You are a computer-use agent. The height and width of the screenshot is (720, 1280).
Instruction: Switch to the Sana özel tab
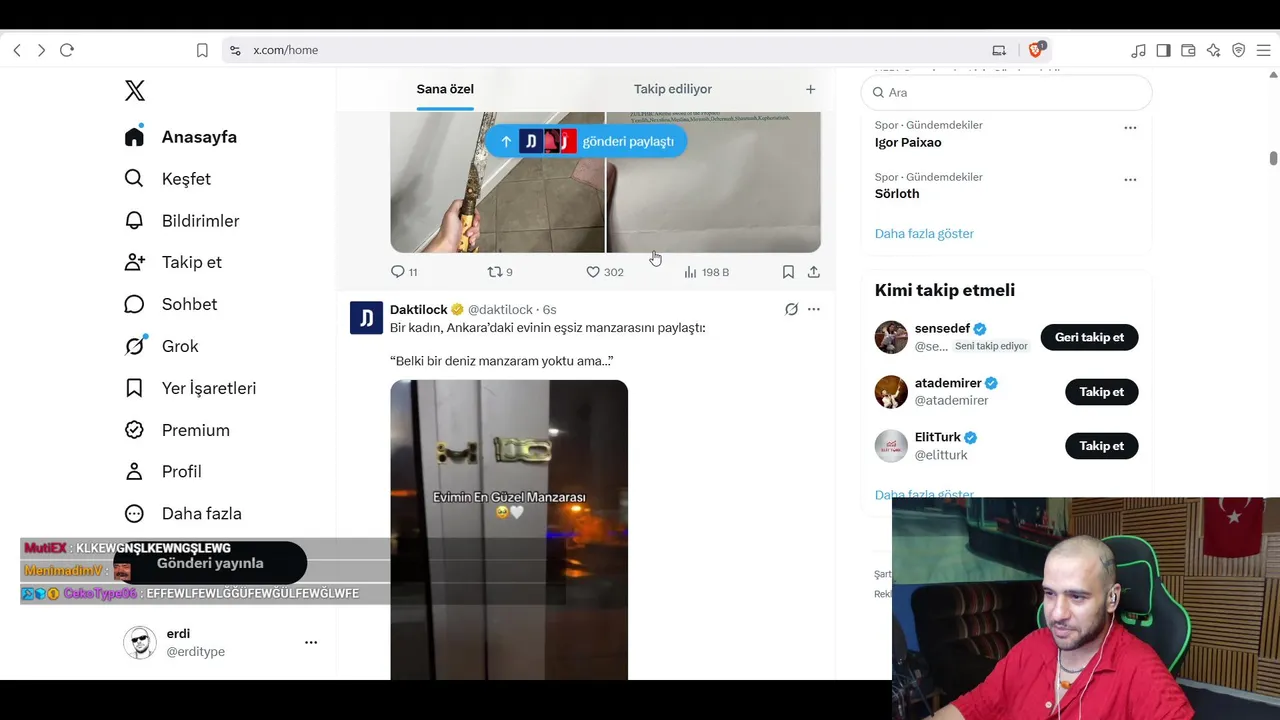pos(445,89)
